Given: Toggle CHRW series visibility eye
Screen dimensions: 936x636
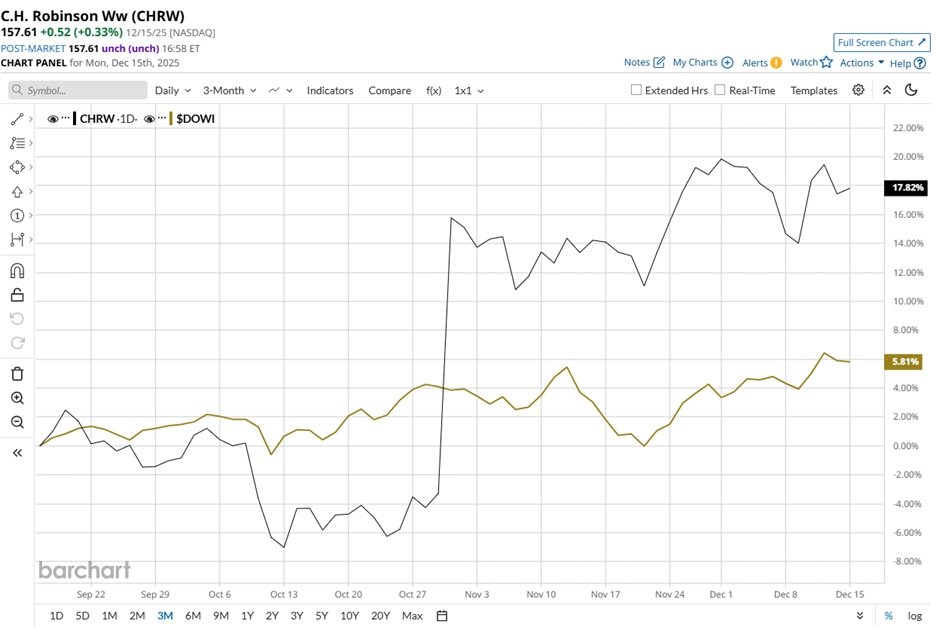Looking at the screenshot, I should point(53,119).
